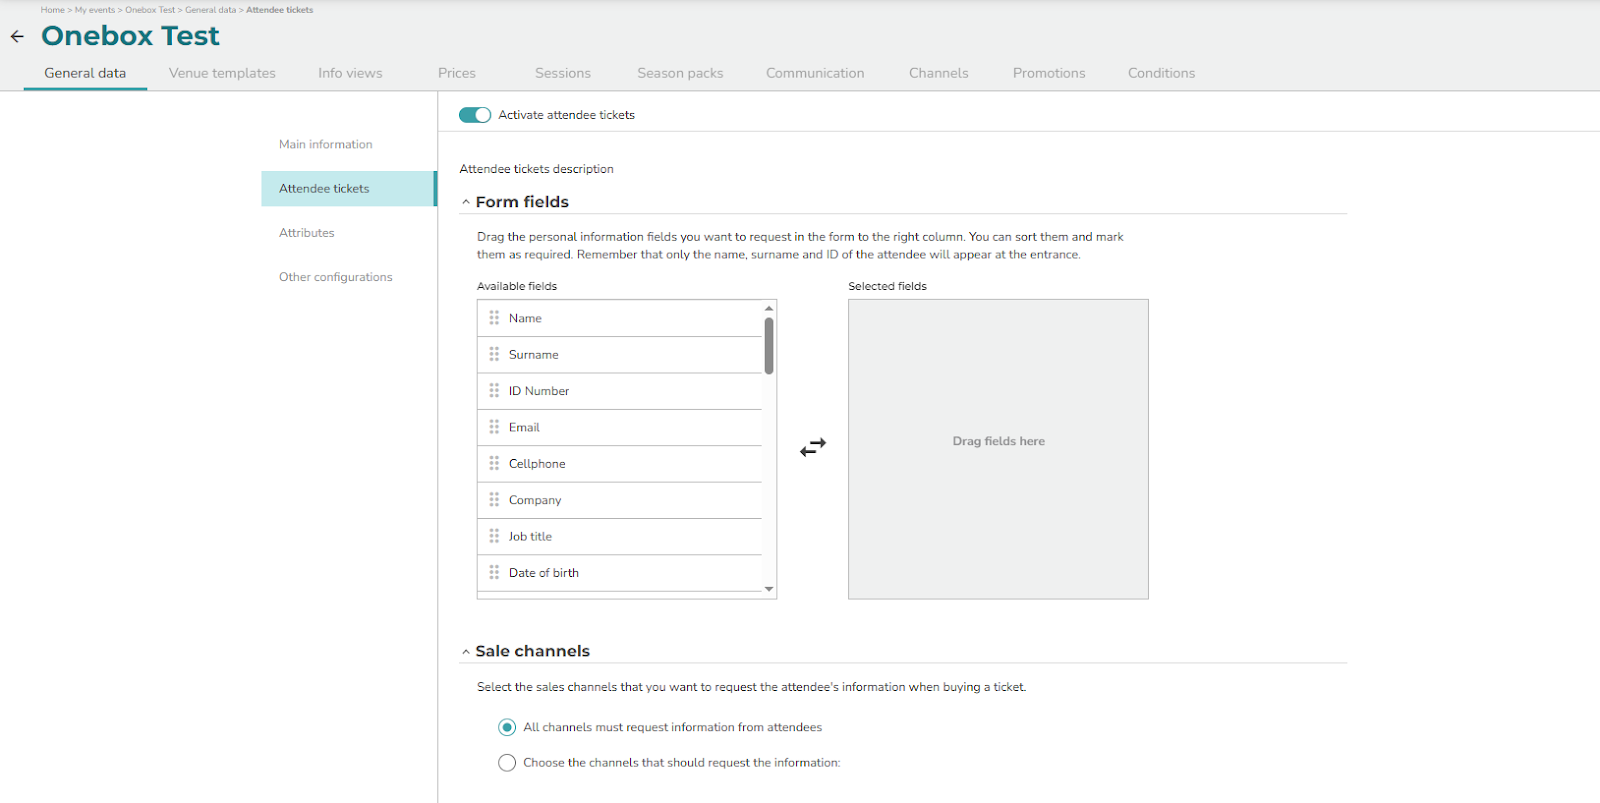Click the available fields scrollbar thumb

(x=769, y=346)
